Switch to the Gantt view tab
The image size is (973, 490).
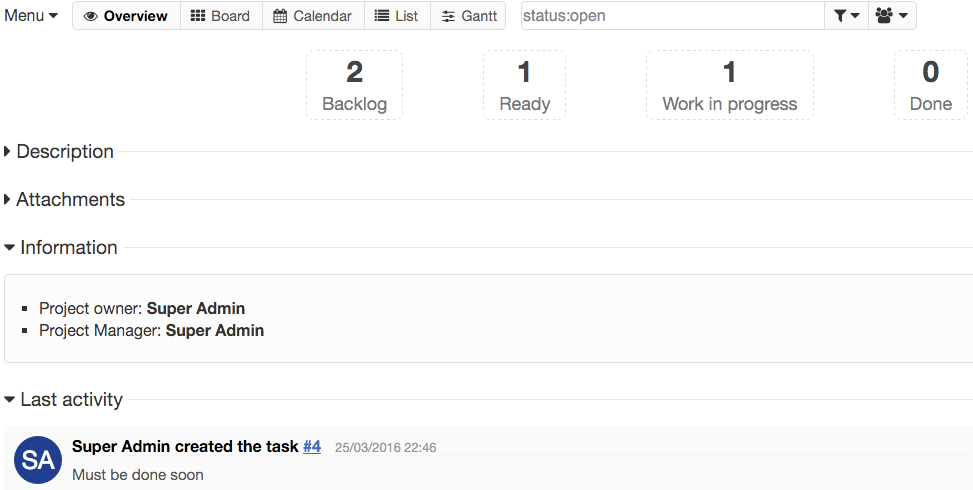click(x=469, y=16)
